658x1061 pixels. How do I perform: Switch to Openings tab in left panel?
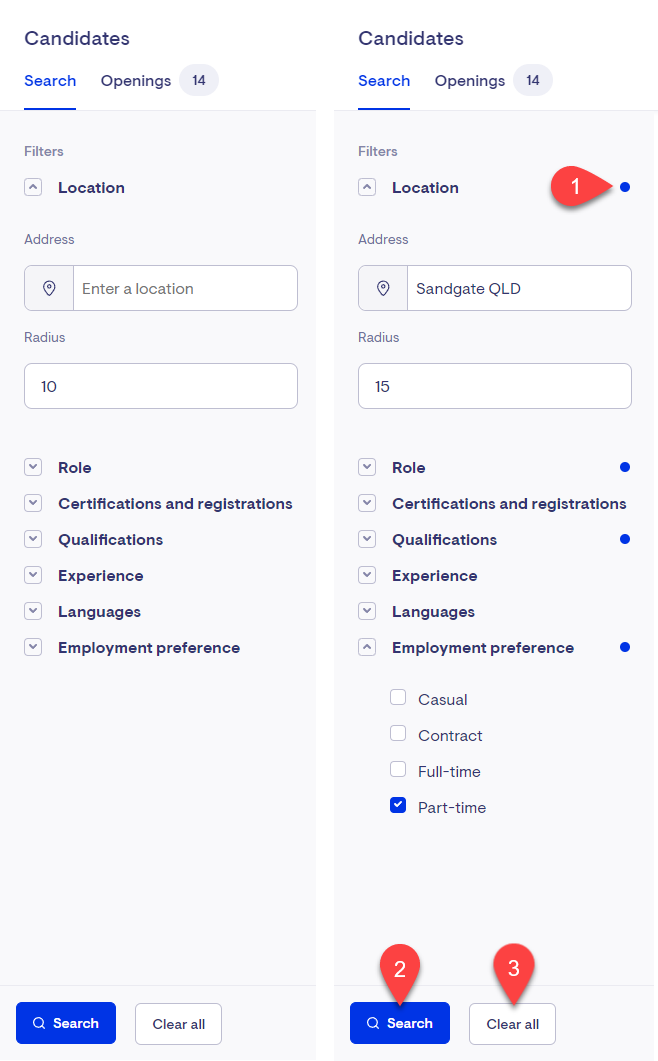[x=136, y=81]
